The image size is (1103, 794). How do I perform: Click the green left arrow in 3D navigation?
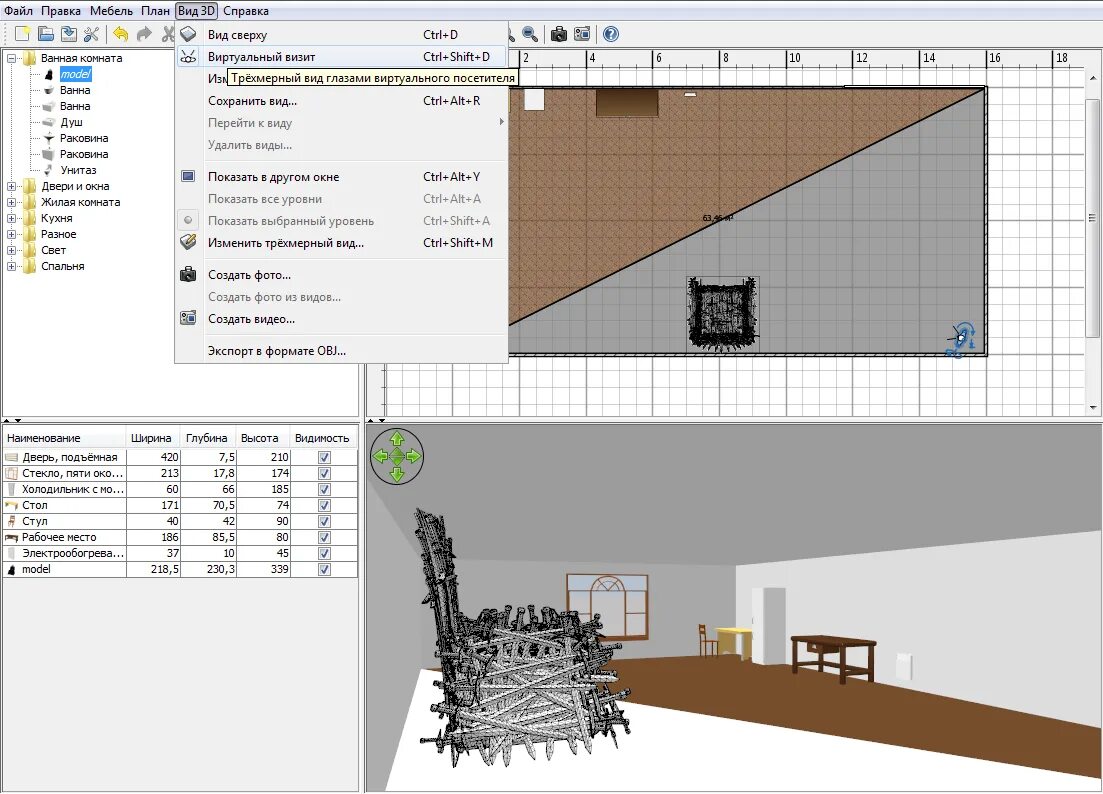pyautogui.click(x=380, y=456)
